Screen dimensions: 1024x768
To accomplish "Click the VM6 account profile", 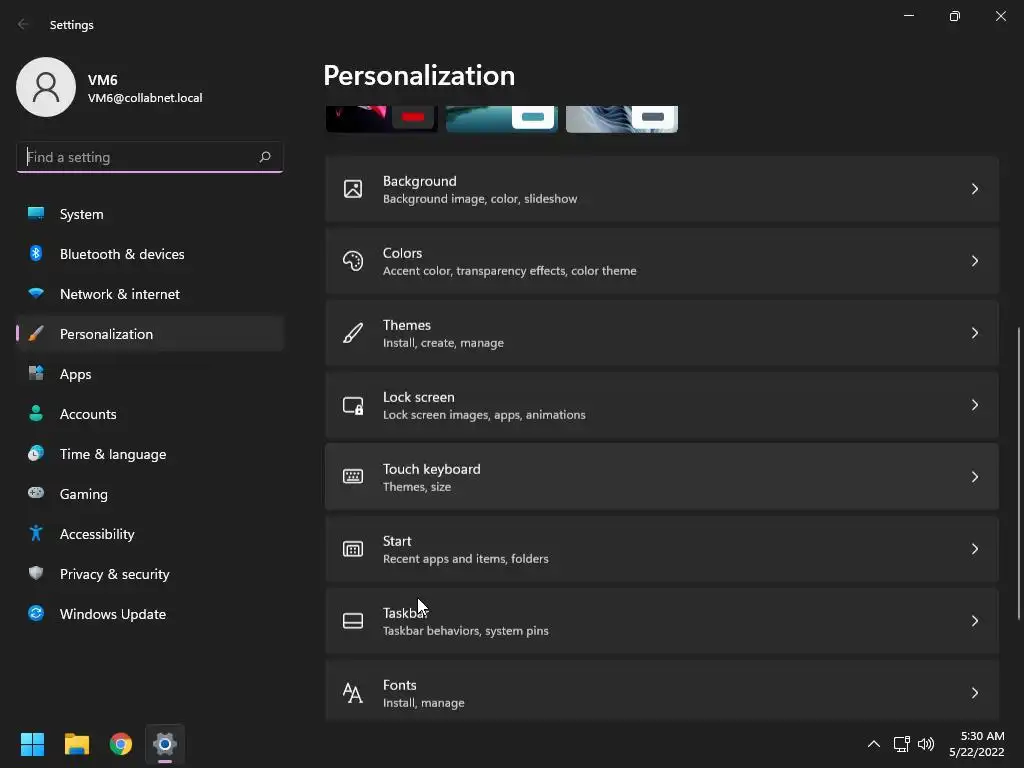I will pos(110,88).
